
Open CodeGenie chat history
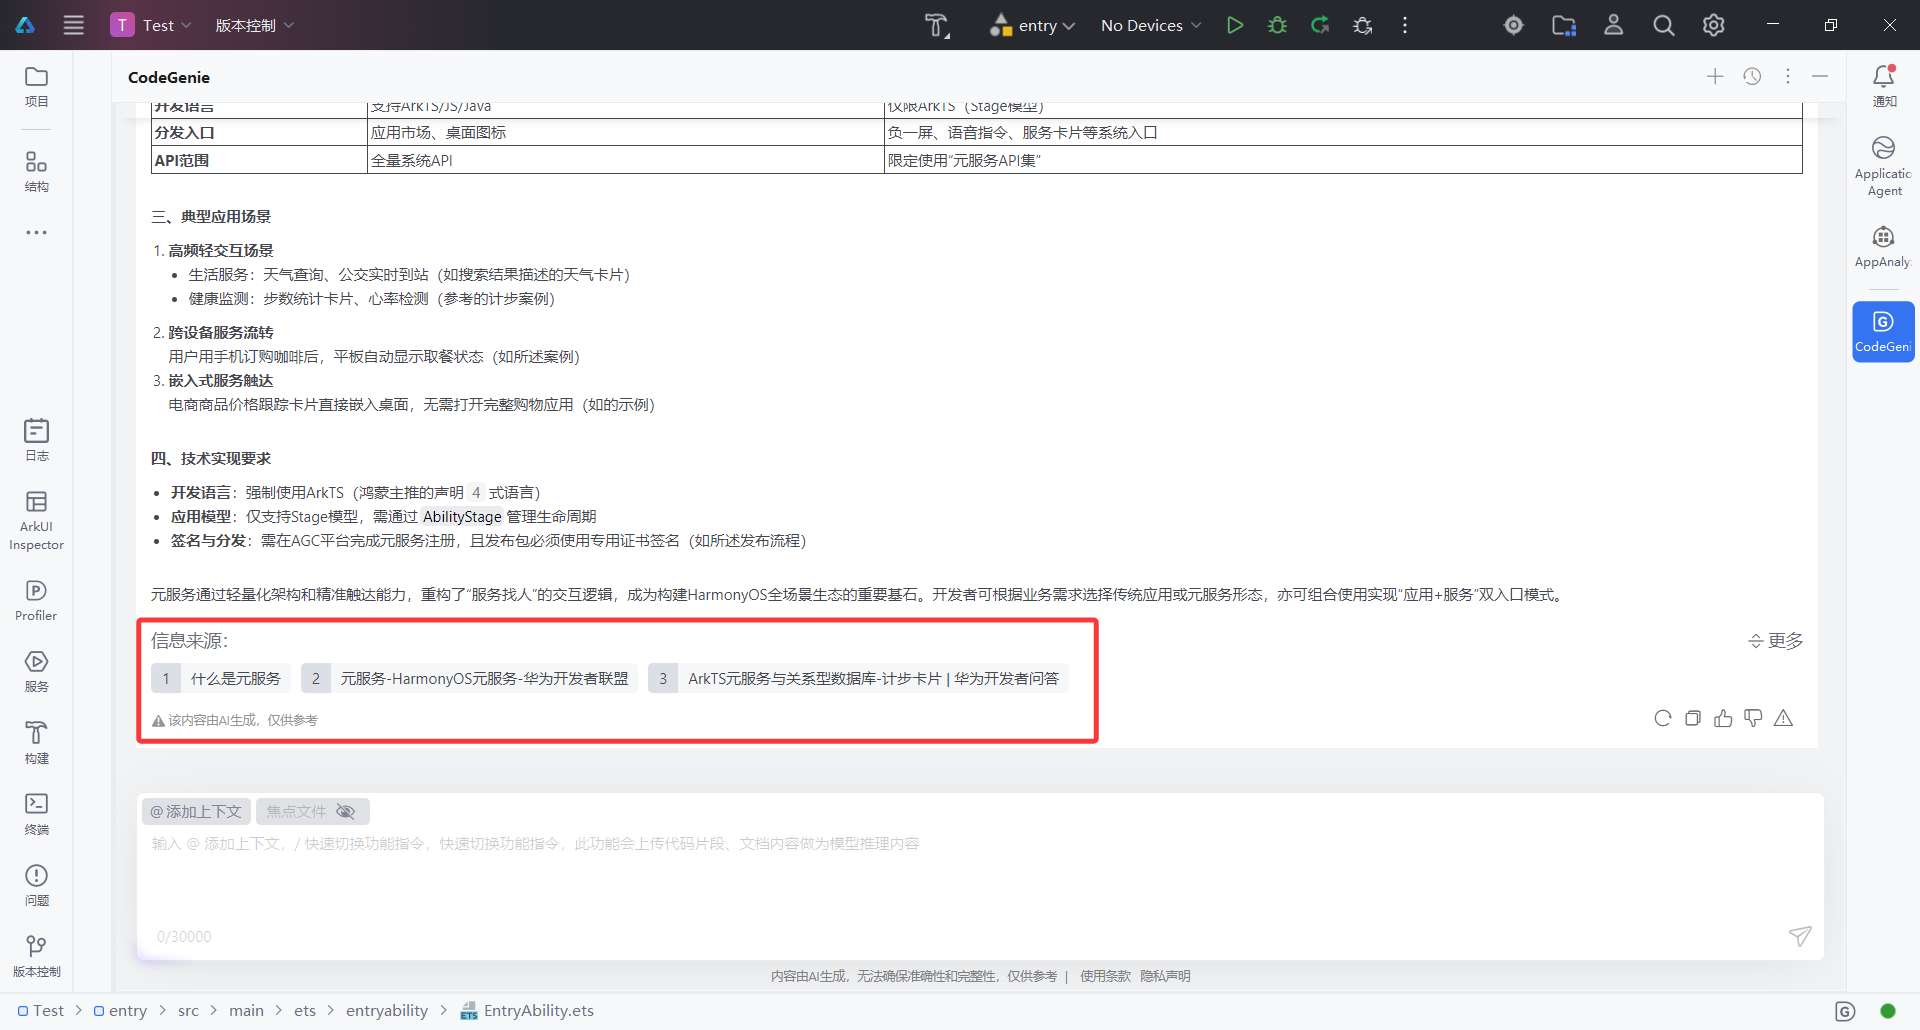point(1752,77)
